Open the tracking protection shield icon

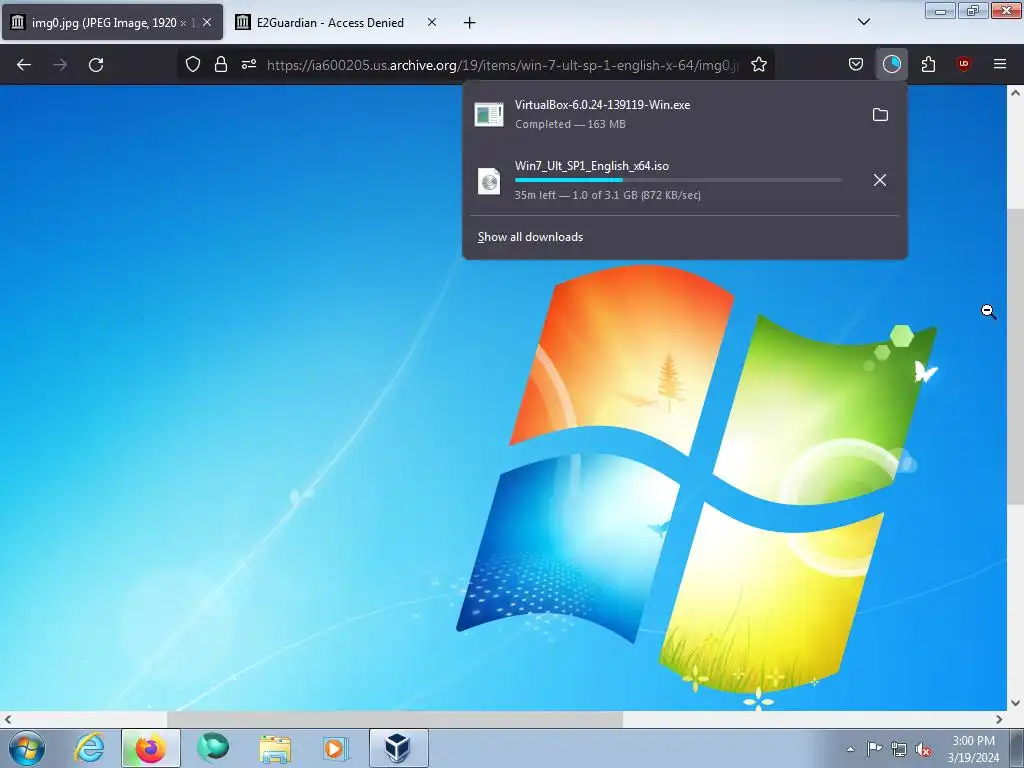193,64
